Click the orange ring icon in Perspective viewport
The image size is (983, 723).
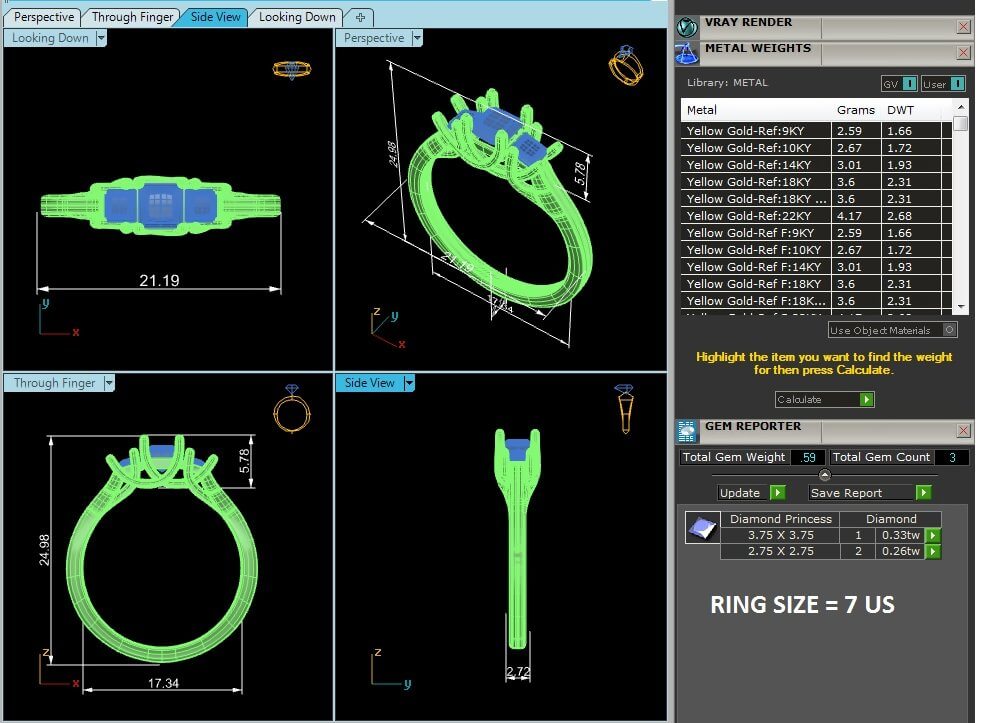pyautogui.click(x=625, y=66)
